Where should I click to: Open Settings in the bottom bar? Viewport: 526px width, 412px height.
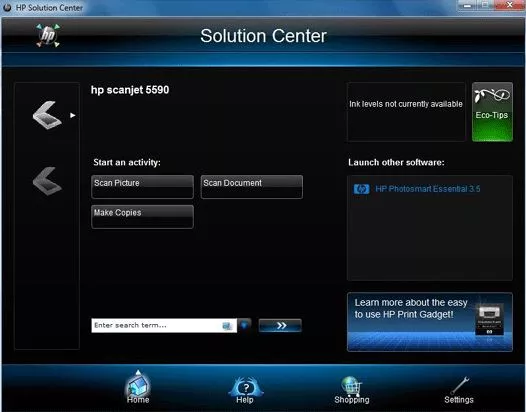459,390
